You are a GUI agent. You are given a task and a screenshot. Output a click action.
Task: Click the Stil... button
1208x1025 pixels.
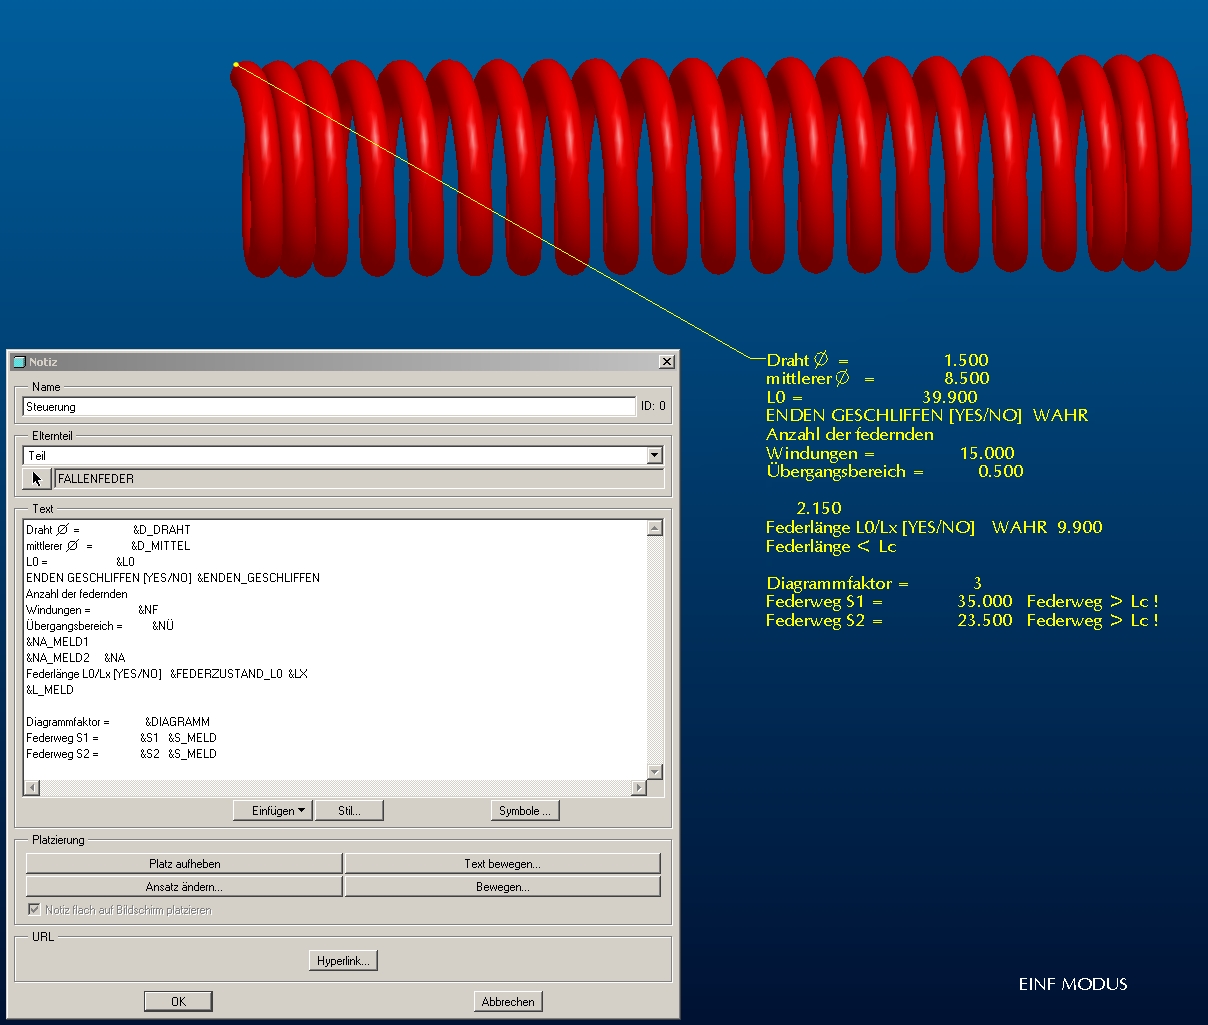point(349,811)
